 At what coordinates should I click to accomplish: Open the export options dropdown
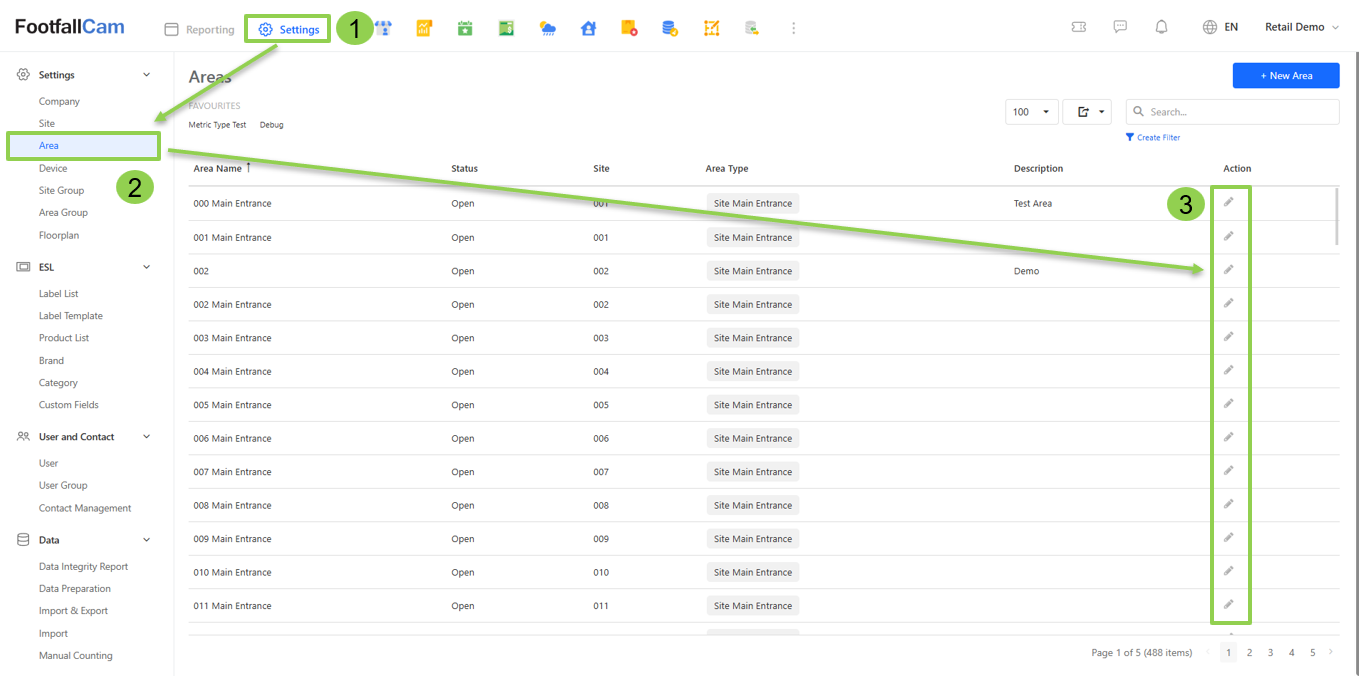tap(1087, 112)
